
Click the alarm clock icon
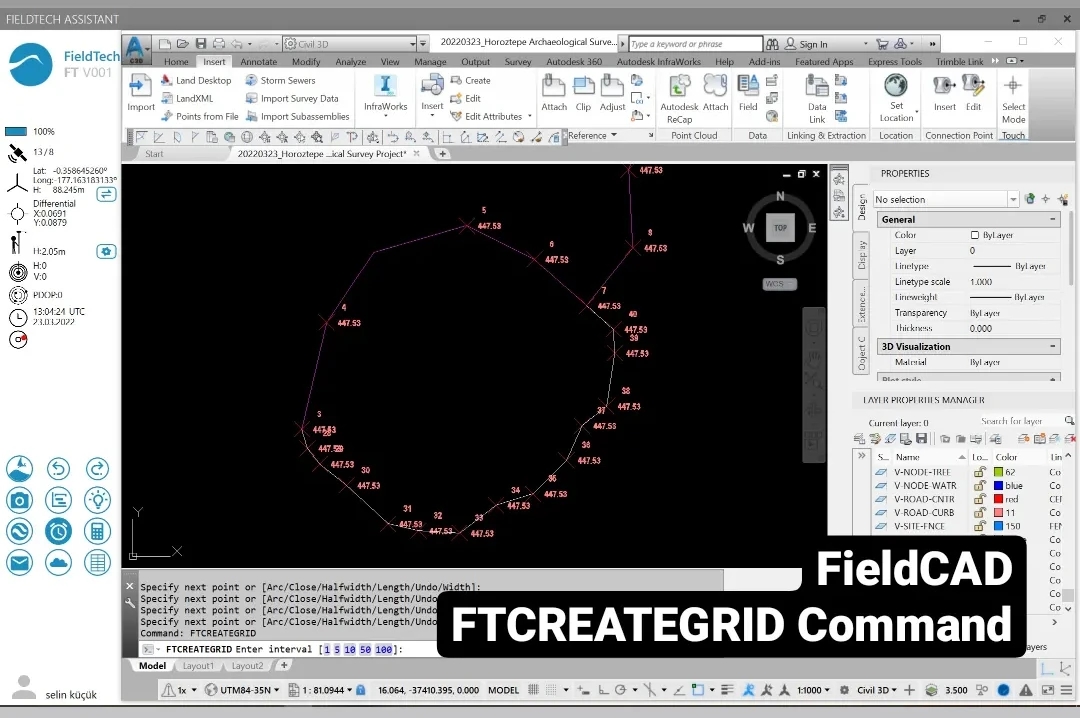58,531
